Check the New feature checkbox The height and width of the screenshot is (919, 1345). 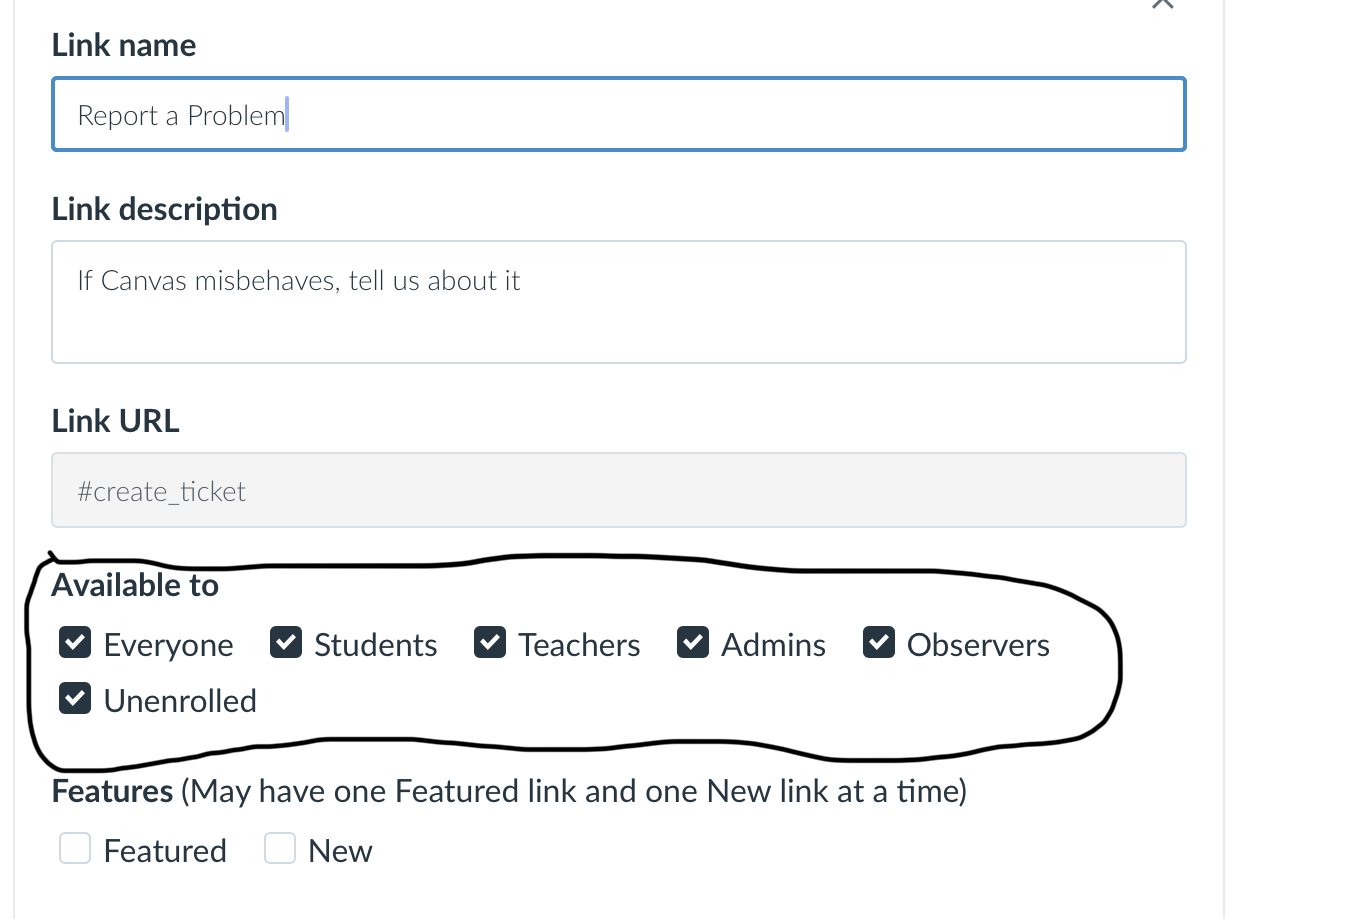(280, 849)
